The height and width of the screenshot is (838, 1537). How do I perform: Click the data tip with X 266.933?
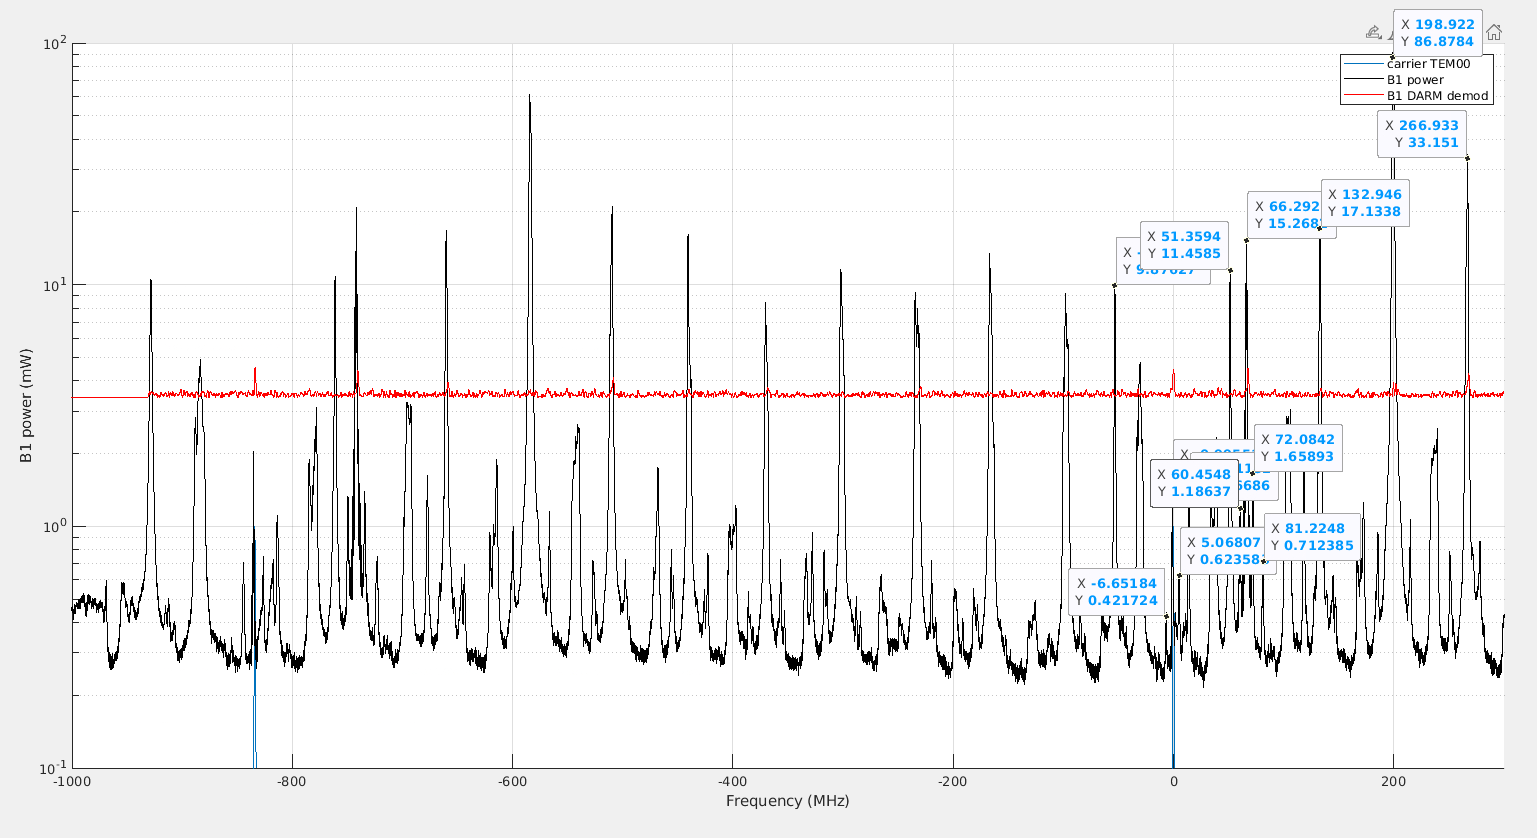pyautogui.click(x=1422, y=134)
